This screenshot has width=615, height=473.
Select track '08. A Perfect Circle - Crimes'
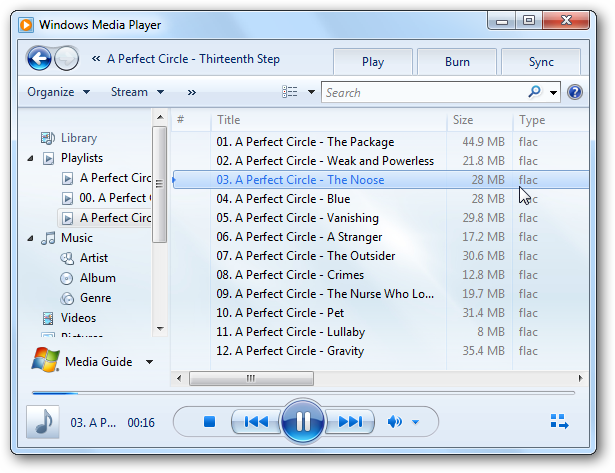[x=380, y=275]
